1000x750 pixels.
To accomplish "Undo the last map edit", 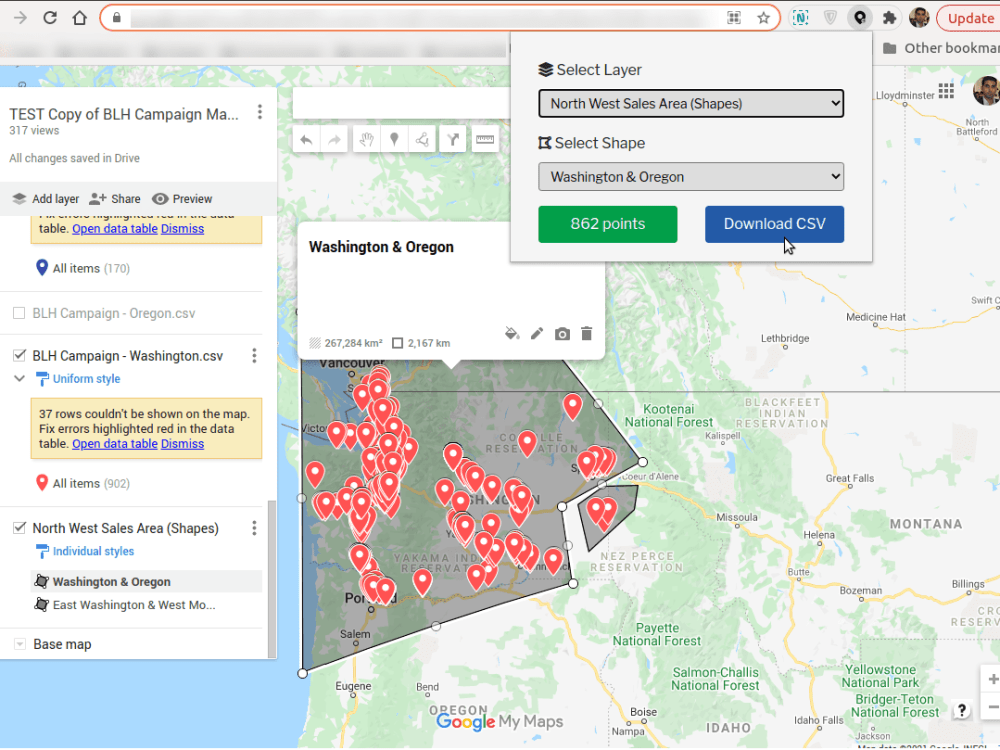I will [306, 140].
